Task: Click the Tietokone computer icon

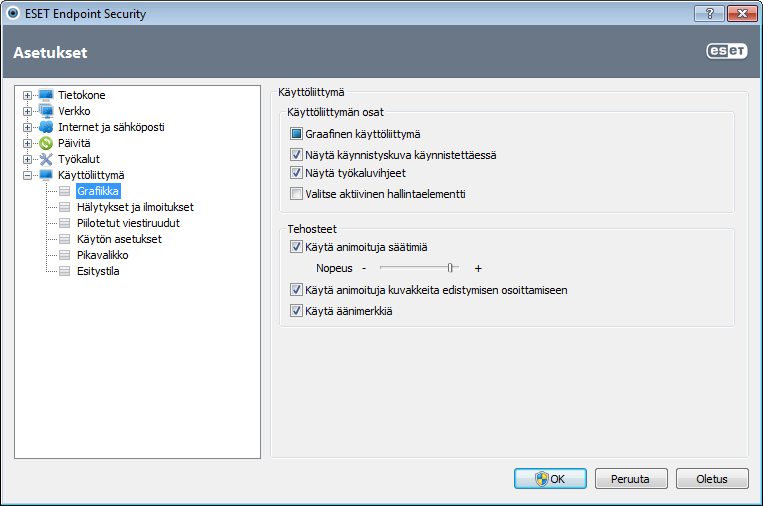Action: [x=46, y=95]
